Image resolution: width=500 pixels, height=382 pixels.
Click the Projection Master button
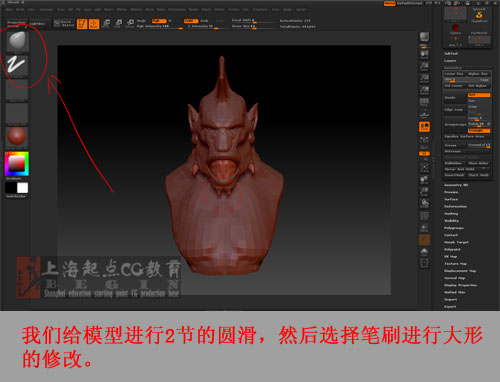(x=17, y=24)
